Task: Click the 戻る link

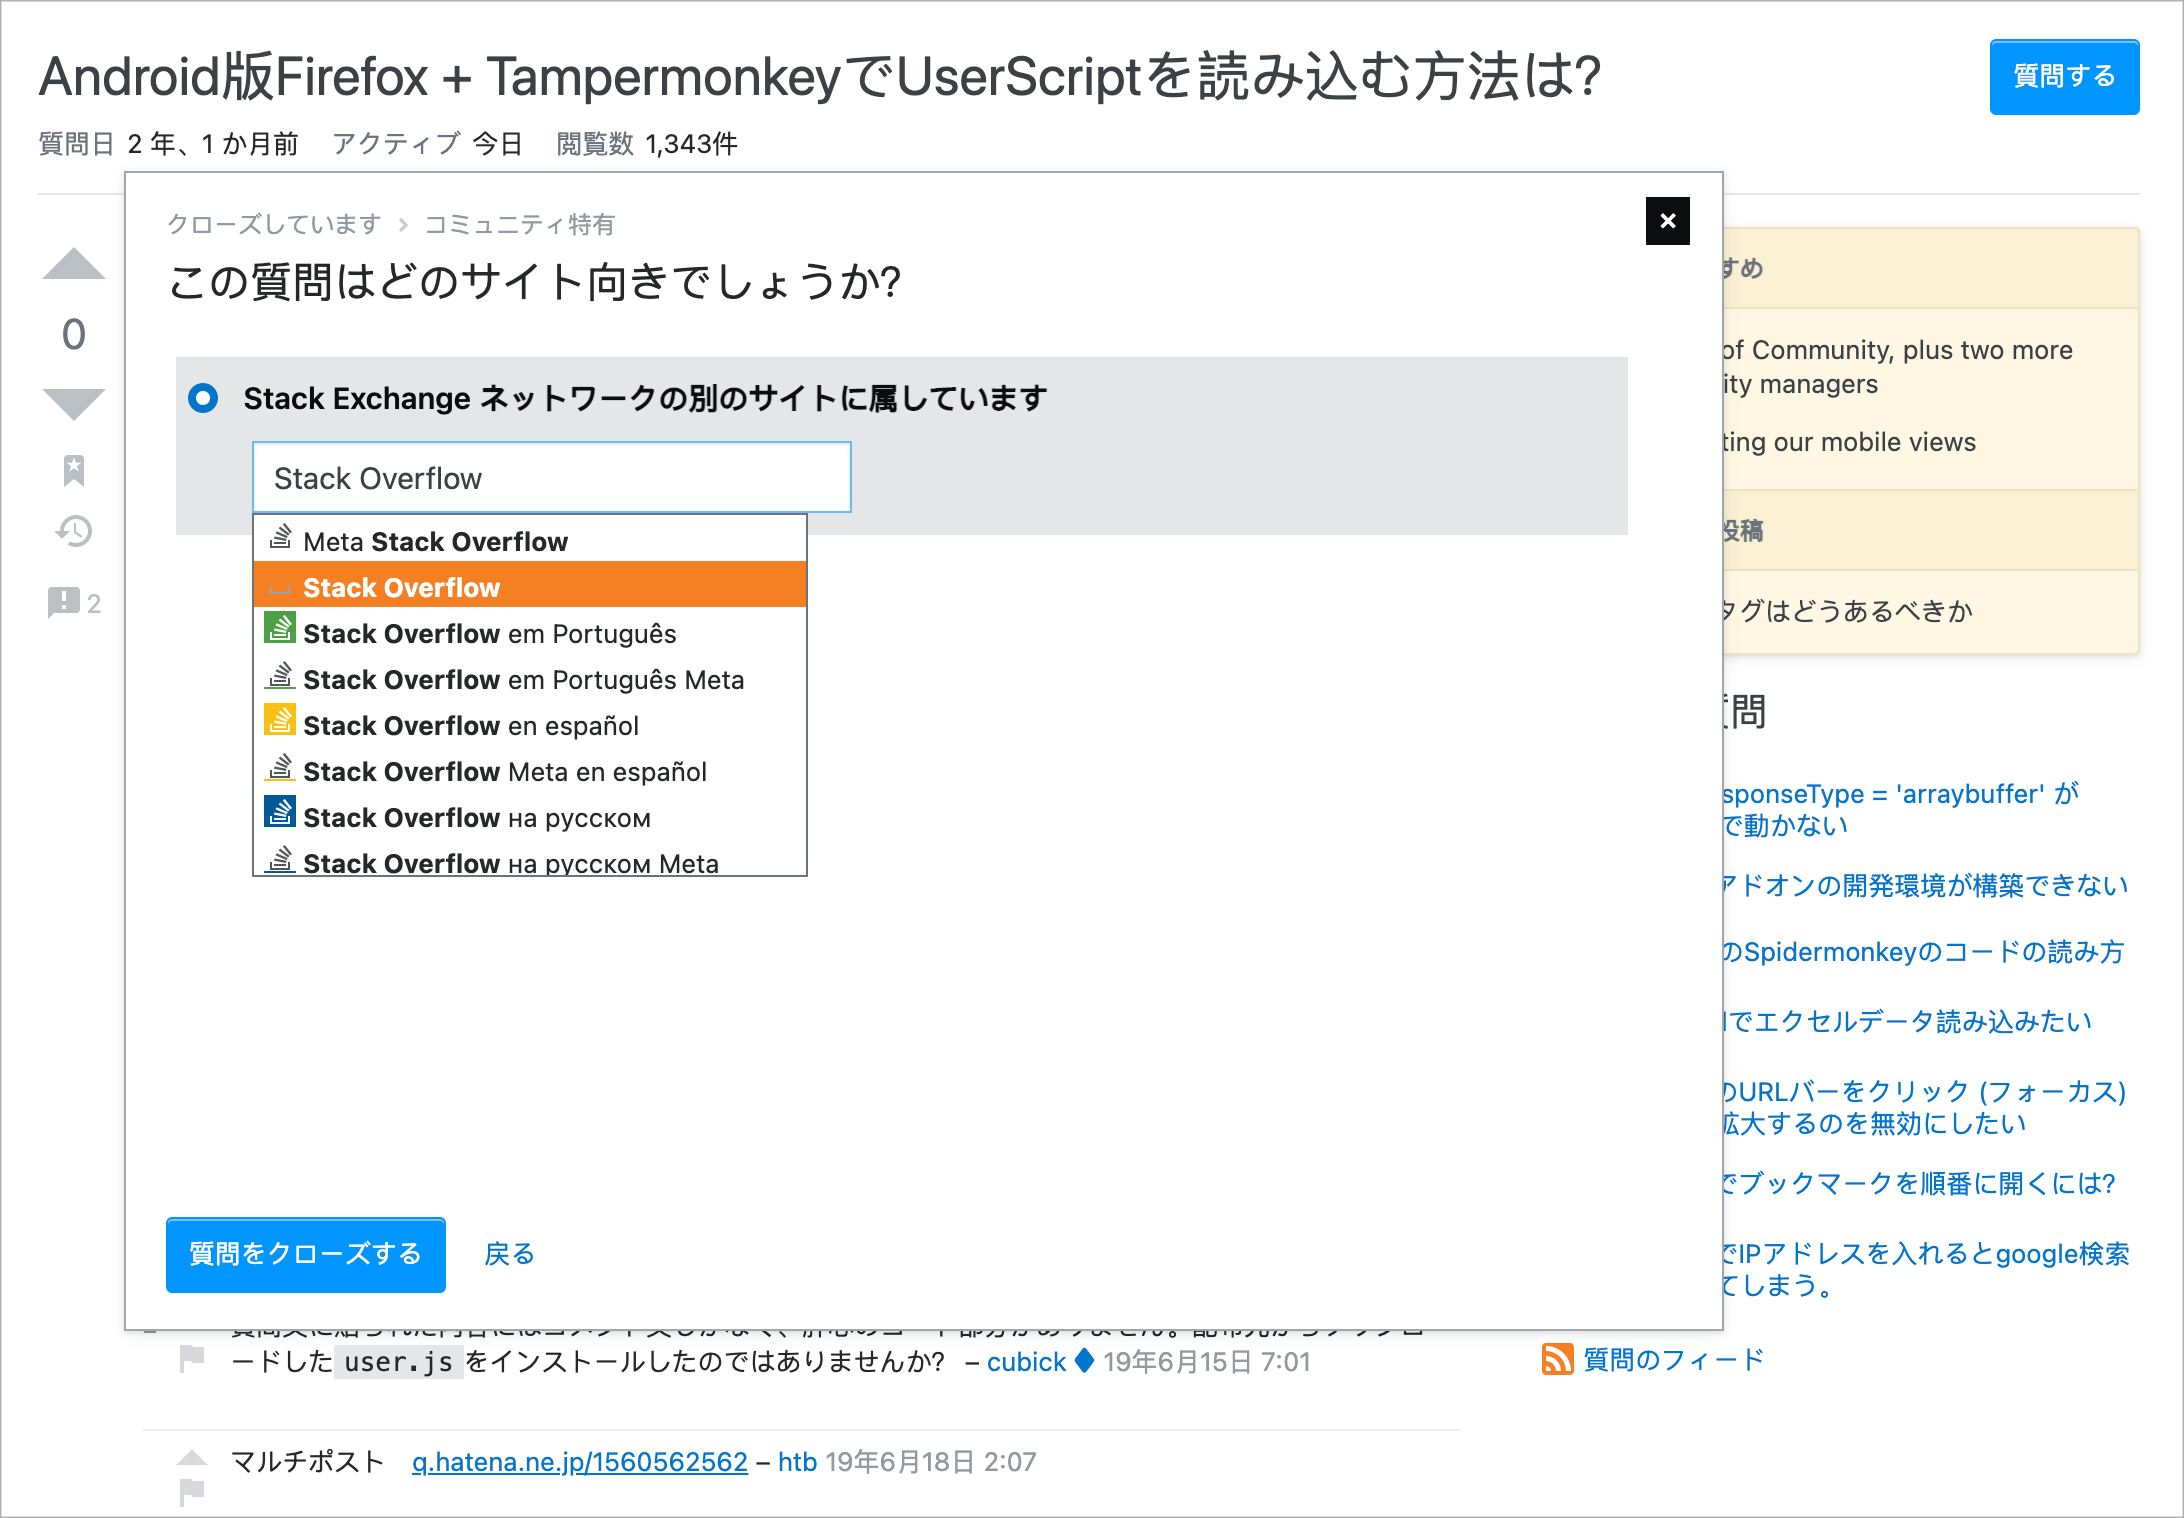Action: coord(510,1254)
